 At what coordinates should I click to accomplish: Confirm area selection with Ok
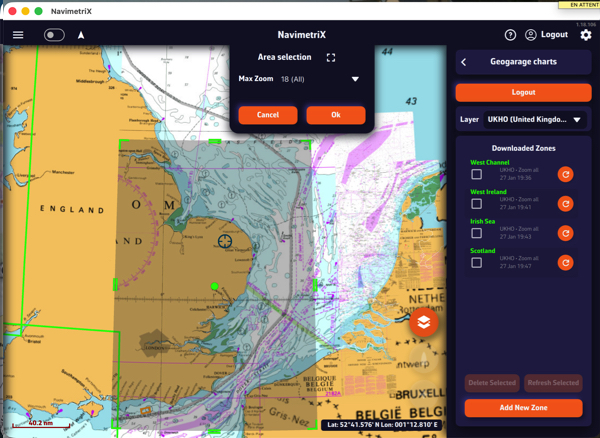(x=336, y=115)
